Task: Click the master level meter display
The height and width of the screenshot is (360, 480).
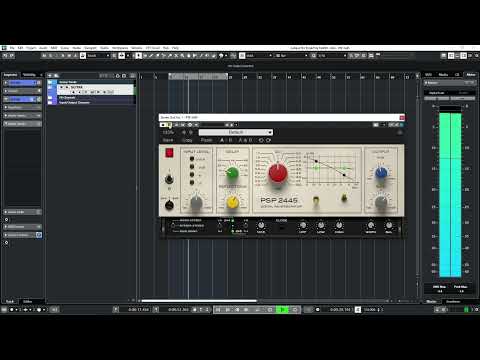Action: tap(450, 192)
